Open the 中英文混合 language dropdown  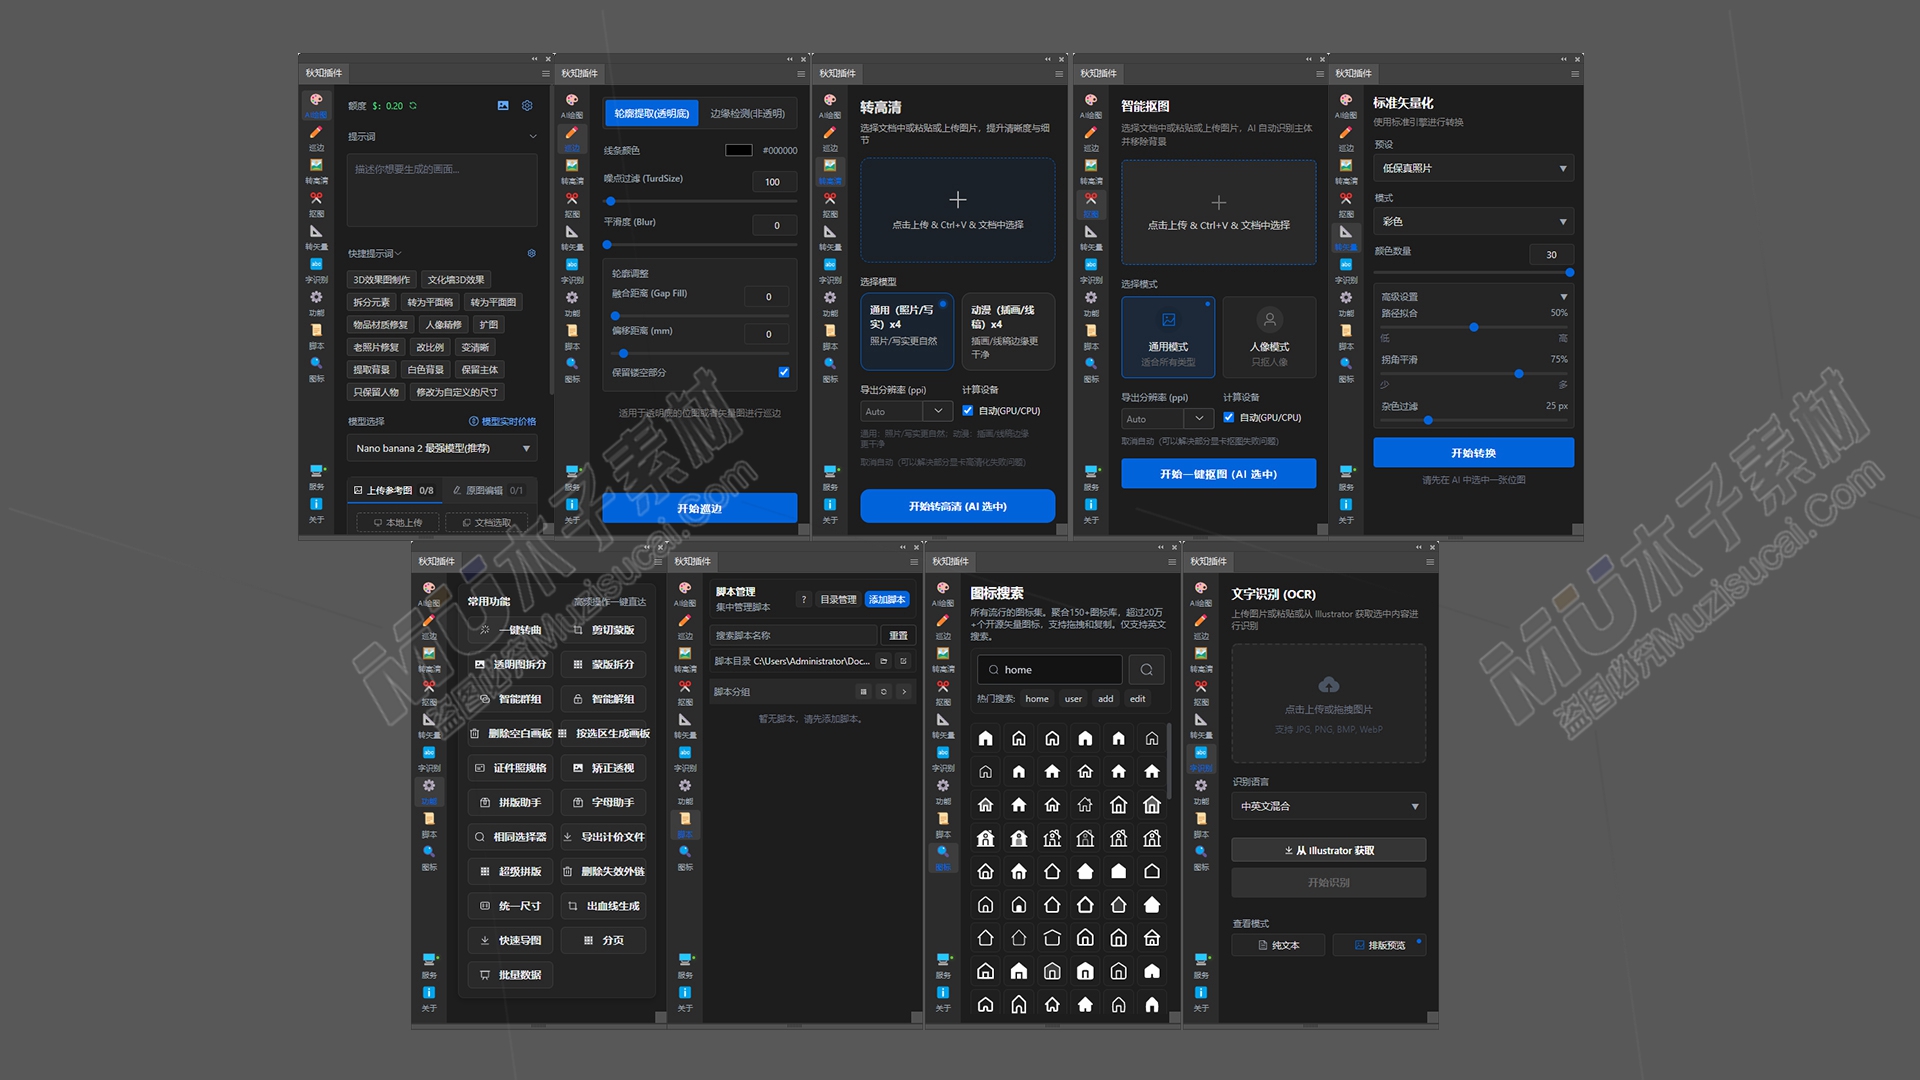coord(1328,806)
